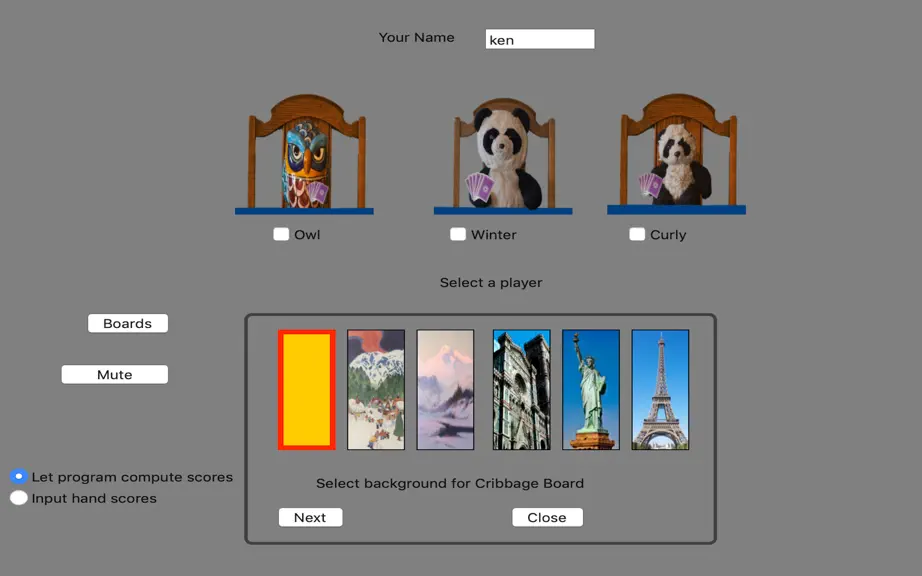
Task: Choose Input hand scores radio button
Action: click(19, 498)
